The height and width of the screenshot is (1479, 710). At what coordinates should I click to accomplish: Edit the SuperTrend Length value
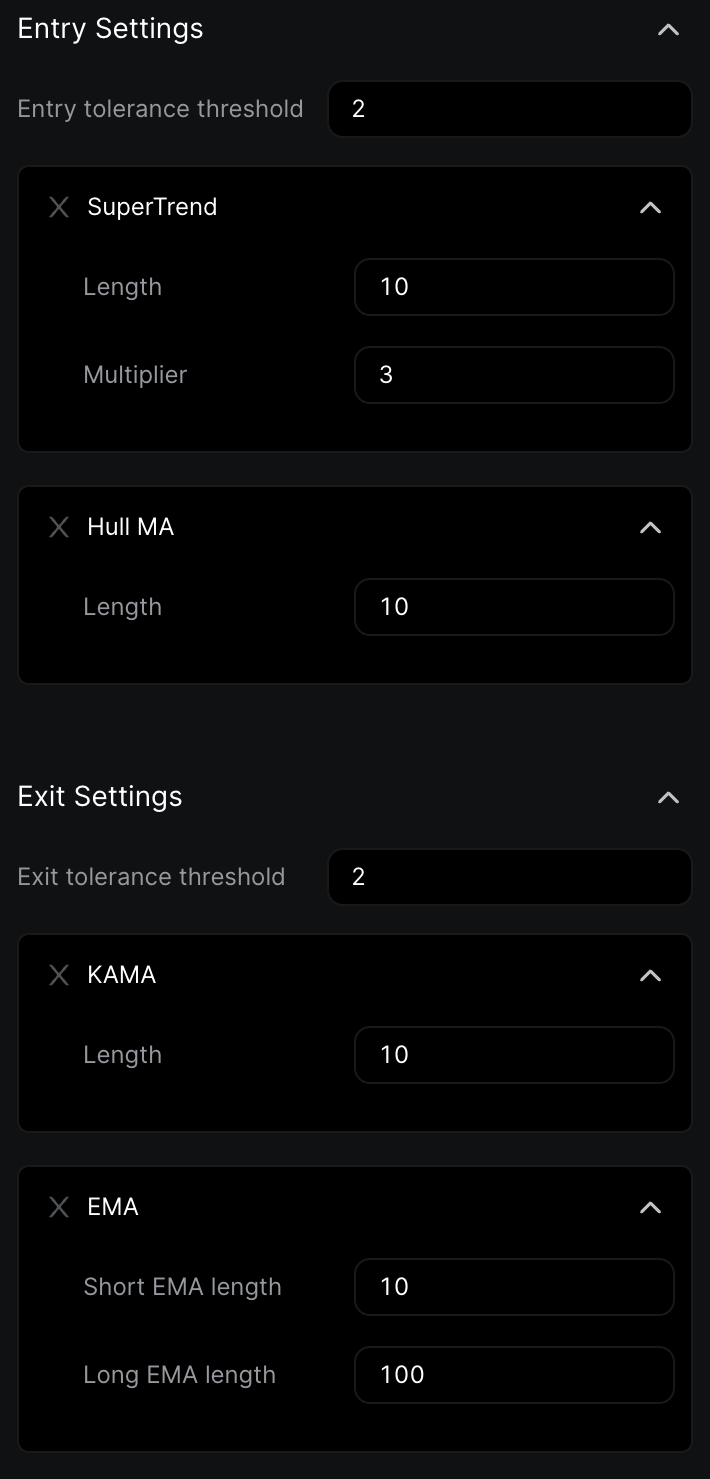514,287
